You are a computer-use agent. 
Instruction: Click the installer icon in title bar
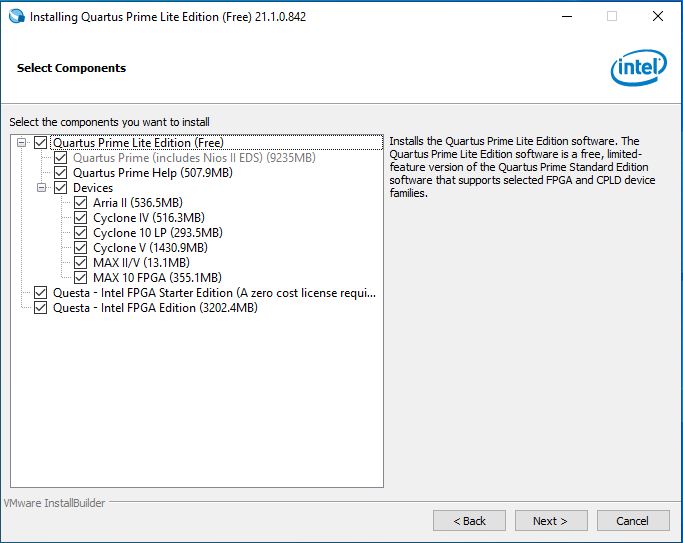click(x=15, y=17)
